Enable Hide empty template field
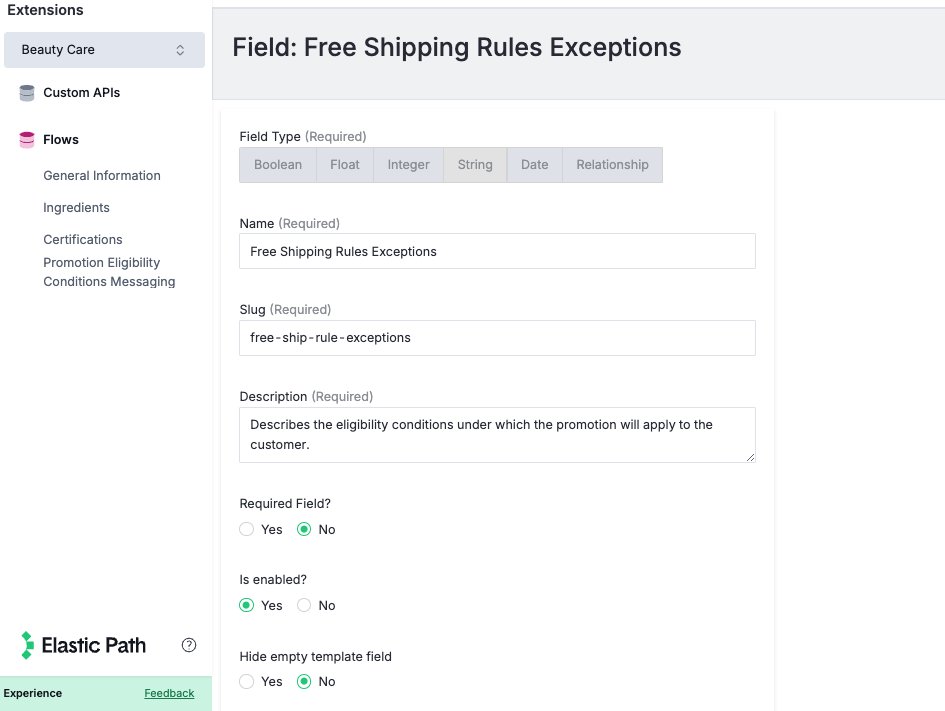 pos(246,681)
